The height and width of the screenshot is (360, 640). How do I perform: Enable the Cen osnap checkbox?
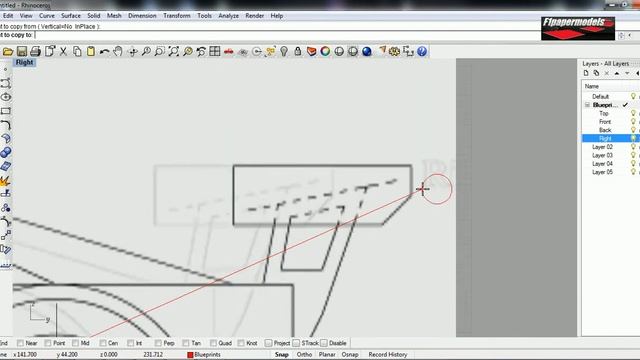tap(103, 343)
